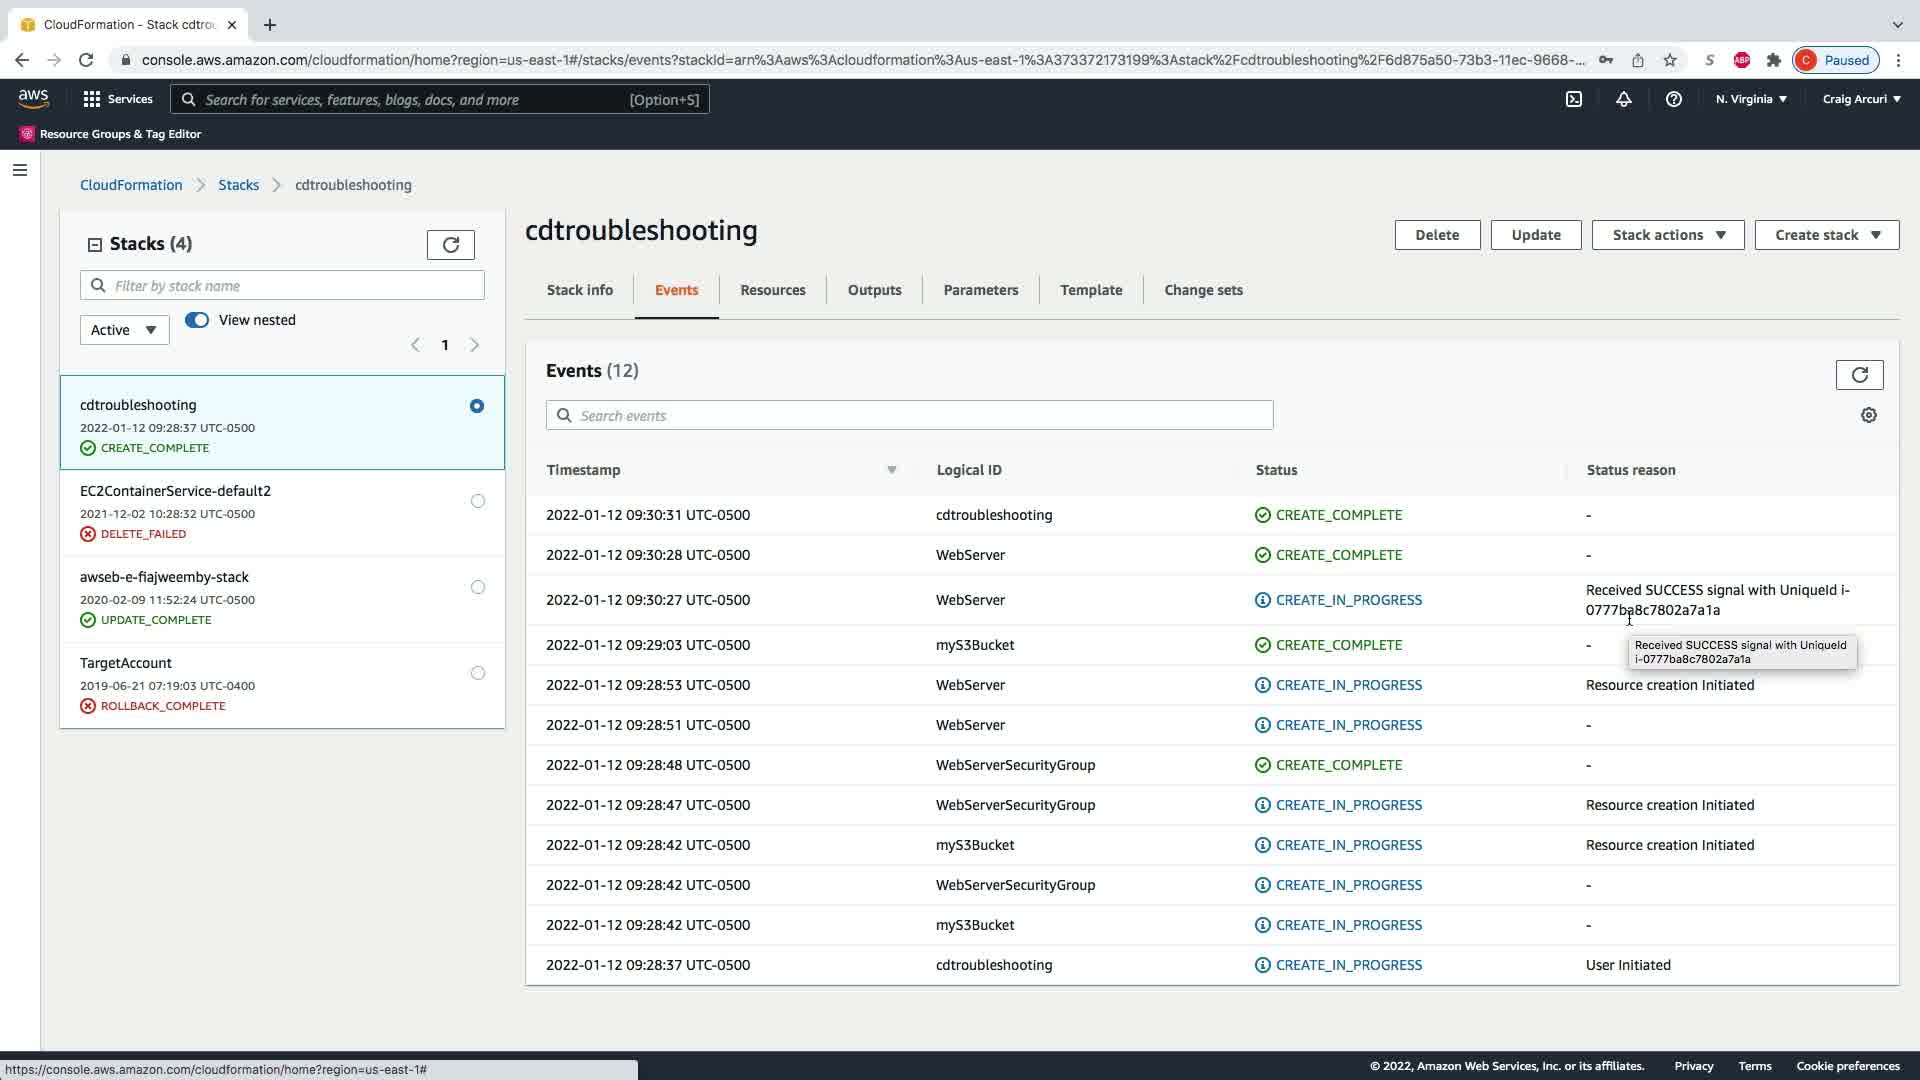Click the Delete stack button
This screenshot has width=1920, height=1080.
[x=1436, y=235]
